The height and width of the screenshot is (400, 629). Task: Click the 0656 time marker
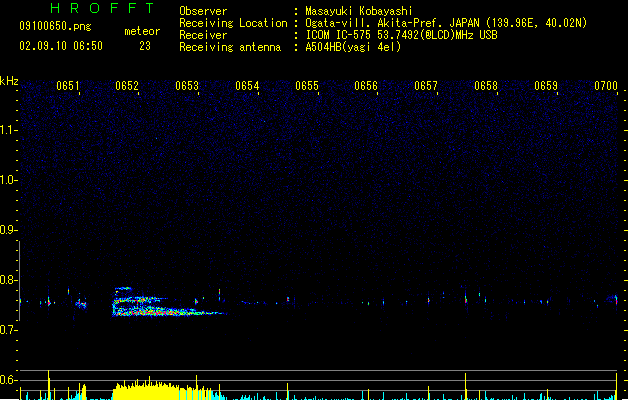(366, 86)
